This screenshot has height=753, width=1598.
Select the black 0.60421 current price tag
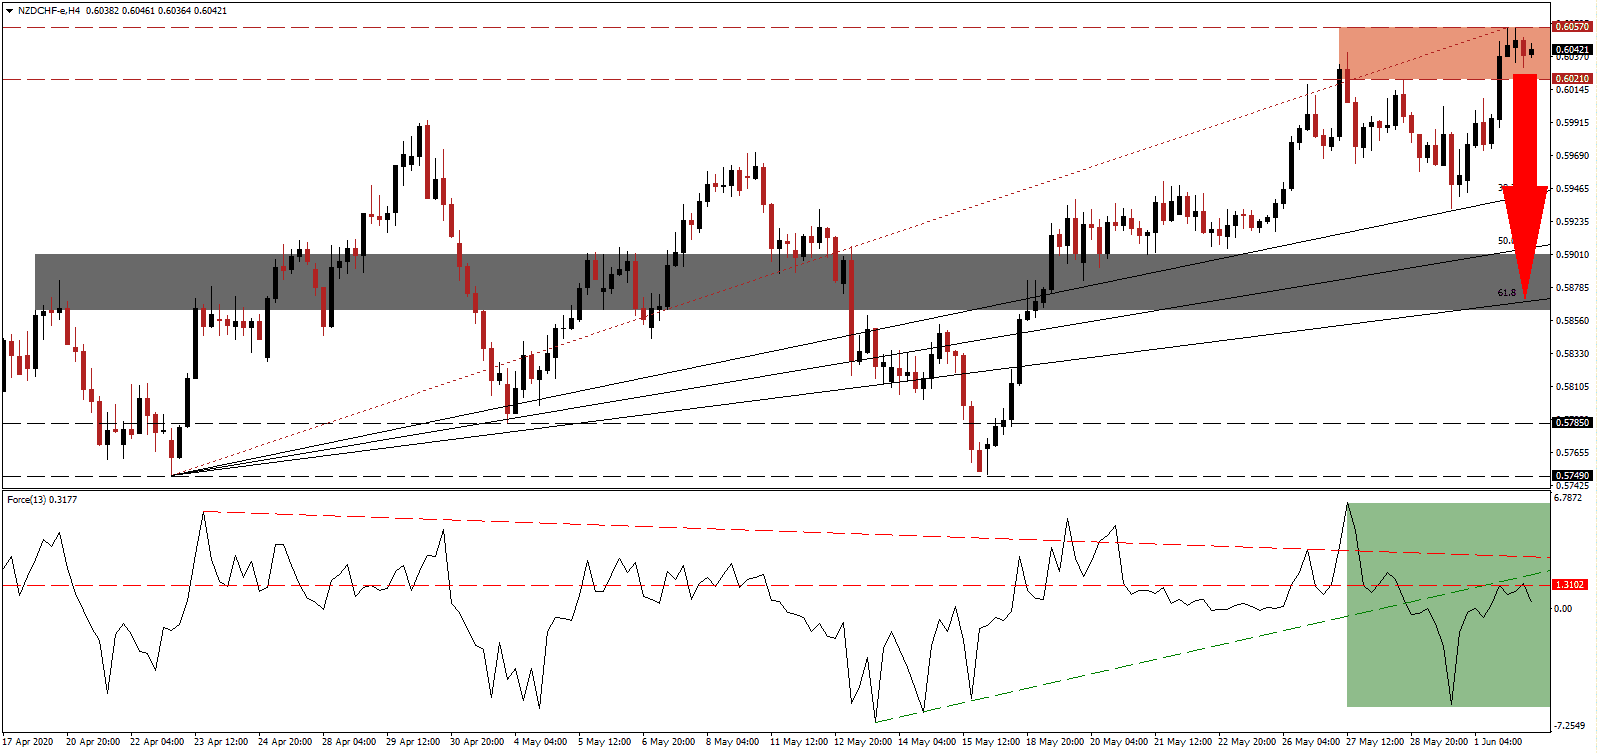(x=1571, y=50)
